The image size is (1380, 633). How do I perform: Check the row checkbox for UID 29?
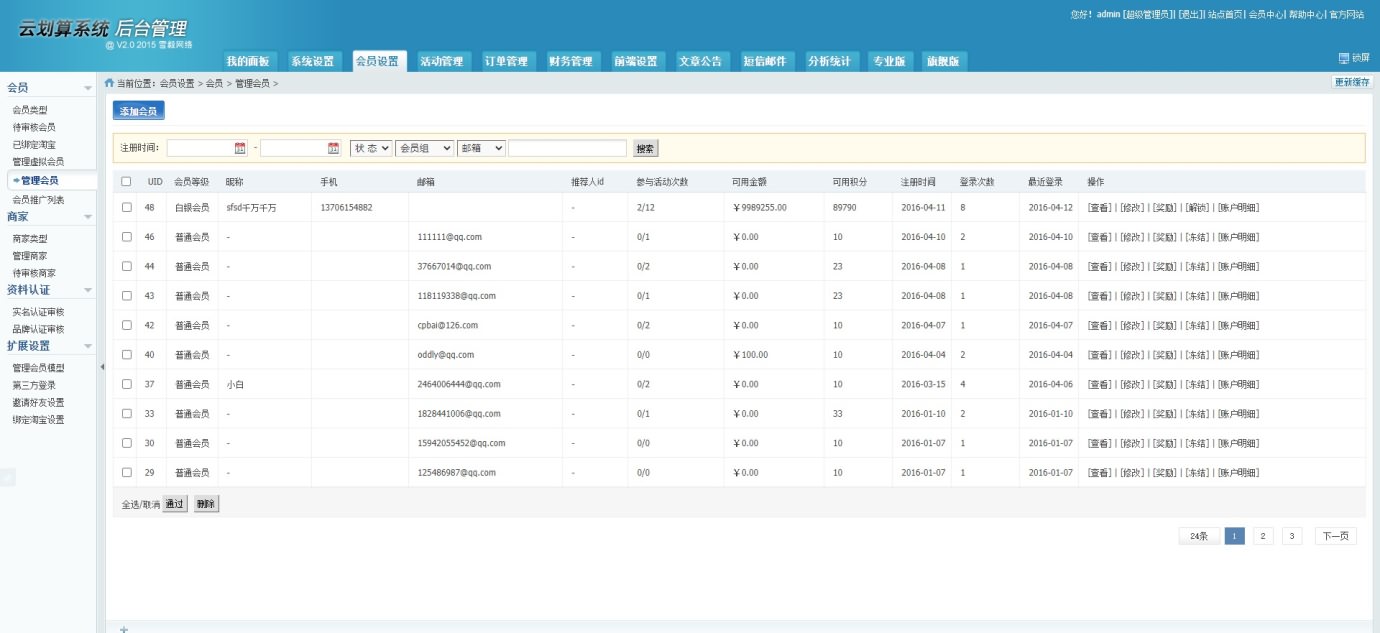(126, 472)
